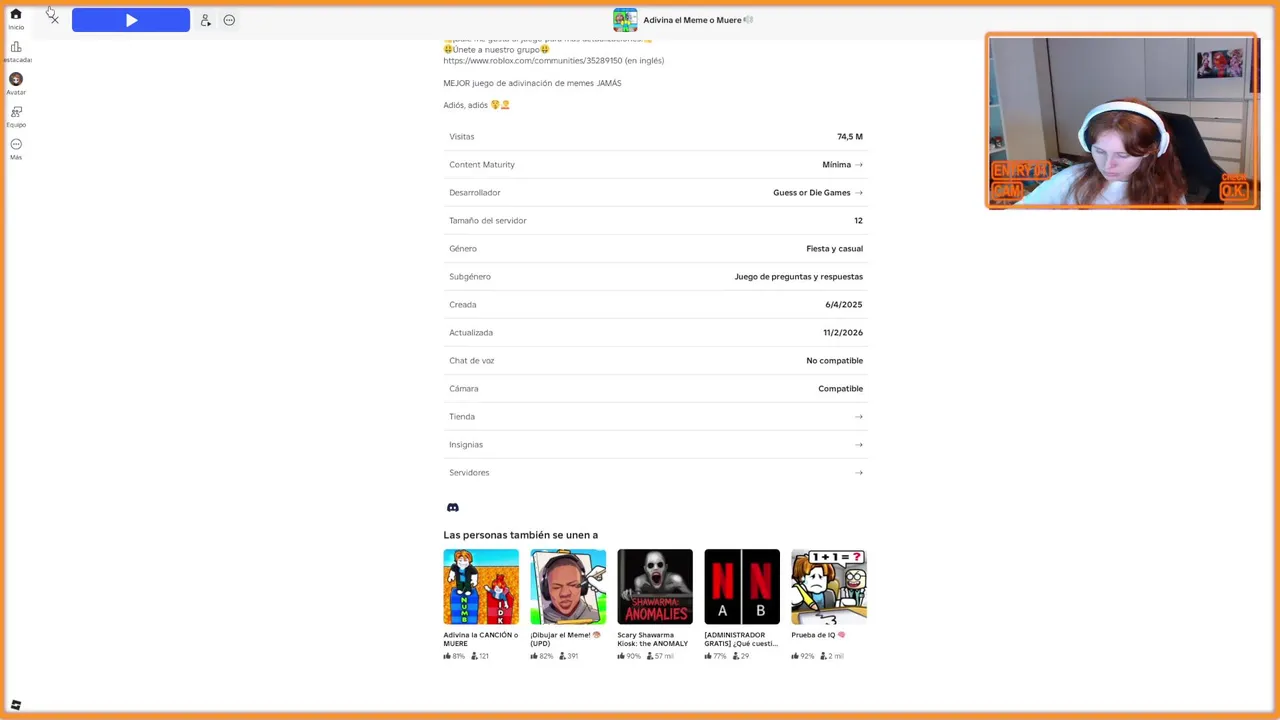Click the Adivina el Meme header game icon
Viewport: 1280px width, 720px height.
tap(625, 20)
